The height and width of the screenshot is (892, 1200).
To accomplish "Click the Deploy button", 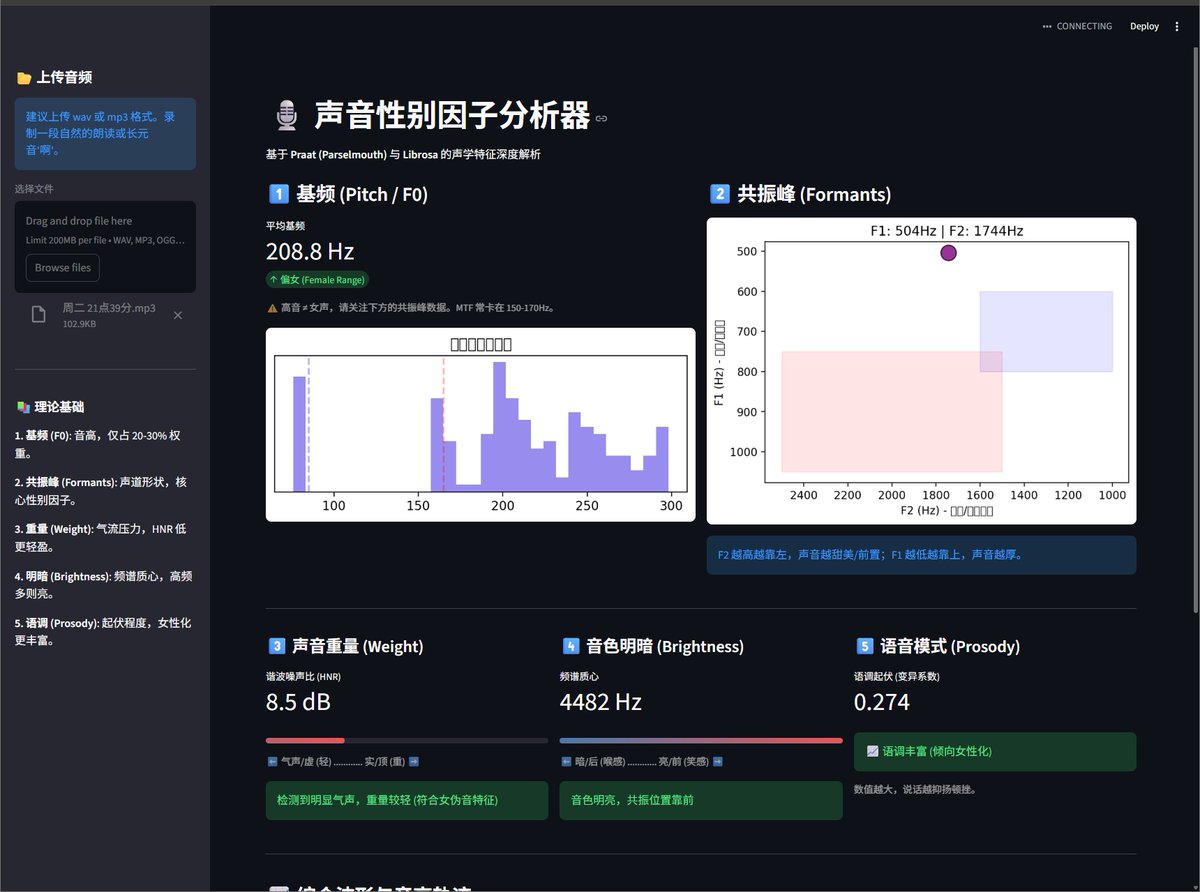I will click(1144, 27).
